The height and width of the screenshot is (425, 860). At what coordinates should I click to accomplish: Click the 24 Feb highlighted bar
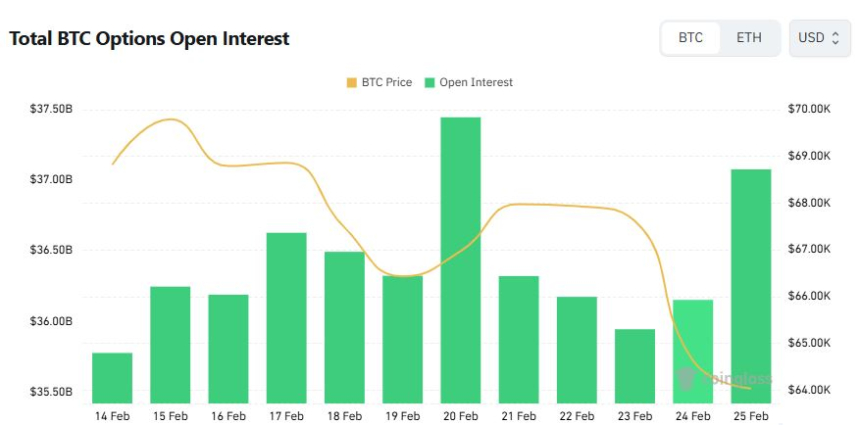[692, 351]
